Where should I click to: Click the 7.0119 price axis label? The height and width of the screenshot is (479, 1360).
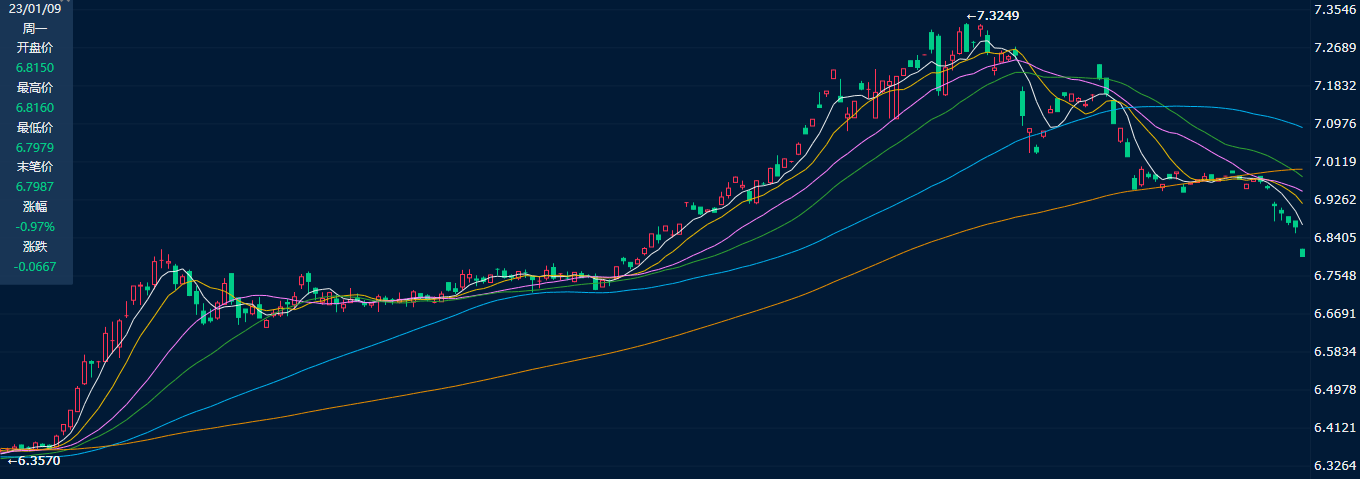[x=1335, y=162]
